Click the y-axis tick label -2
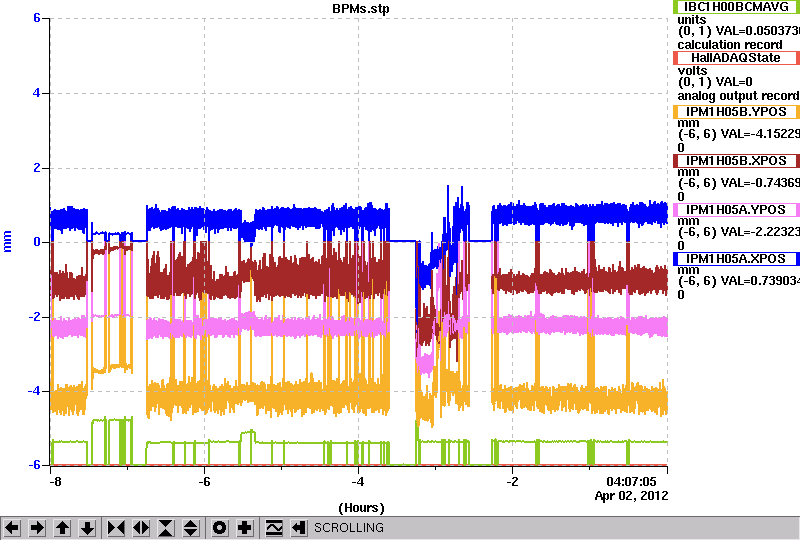Image resolution: width=800 pixels, height=540 pixels. coord(34,316)
